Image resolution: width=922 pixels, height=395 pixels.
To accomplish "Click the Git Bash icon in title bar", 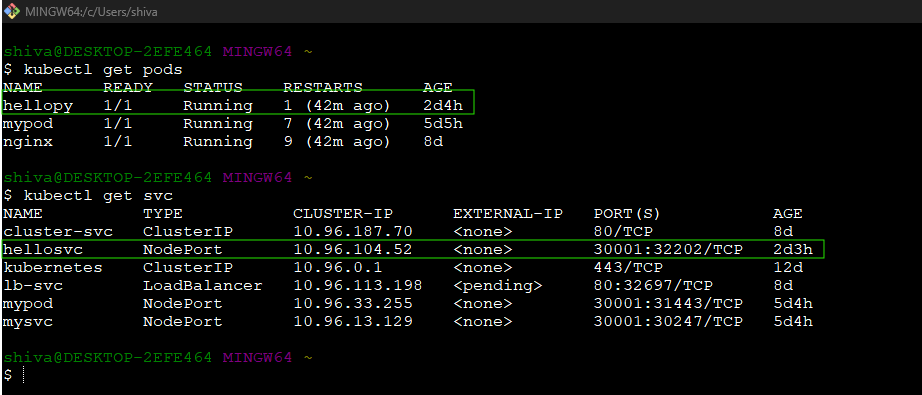I will point(11,11).
